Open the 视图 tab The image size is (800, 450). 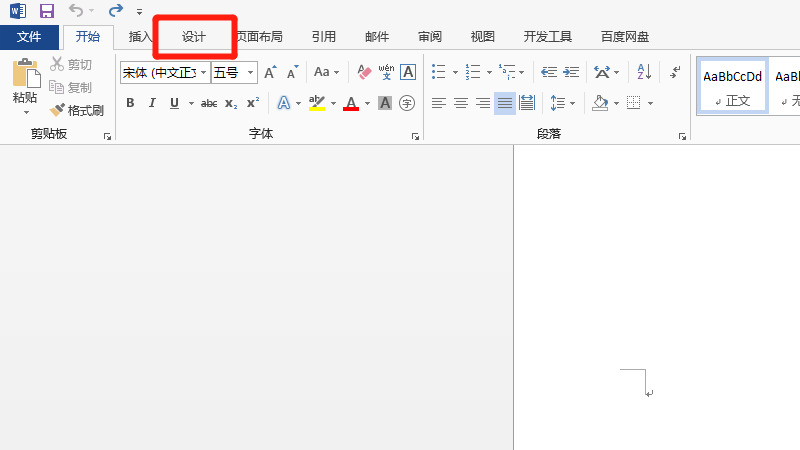click(x=483, y=37)
